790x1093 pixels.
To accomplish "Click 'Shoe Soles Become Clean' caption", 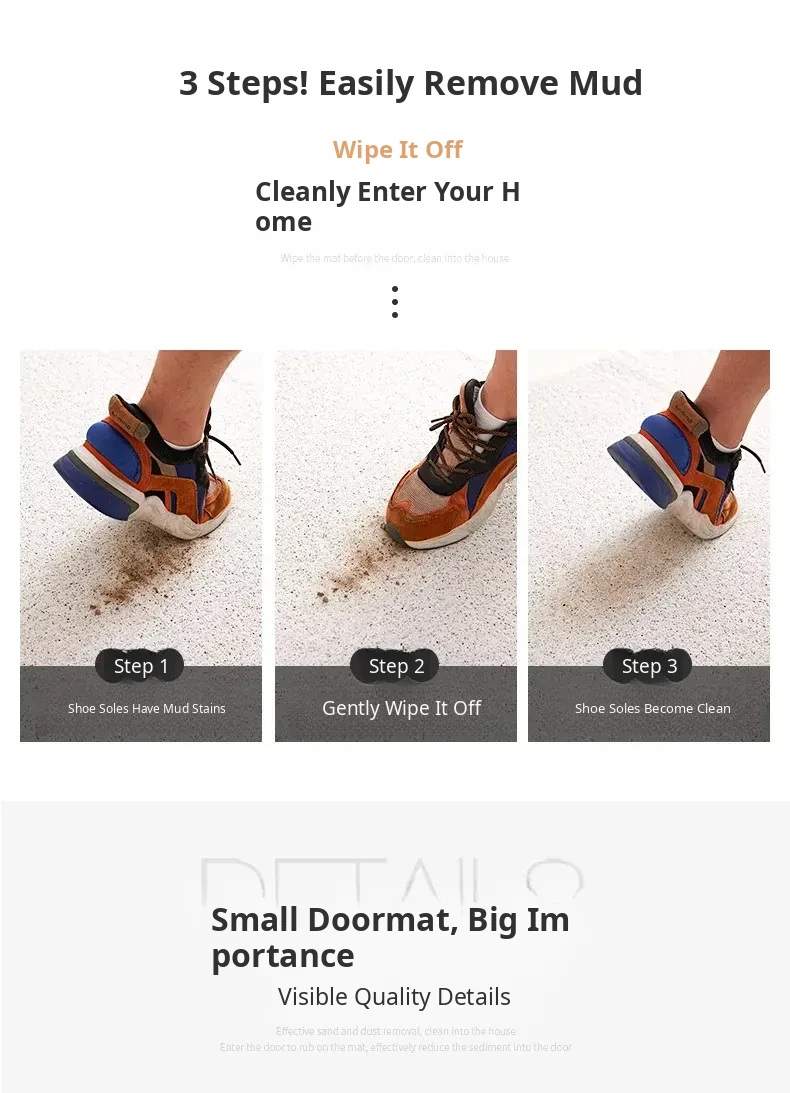I will 653,708.
